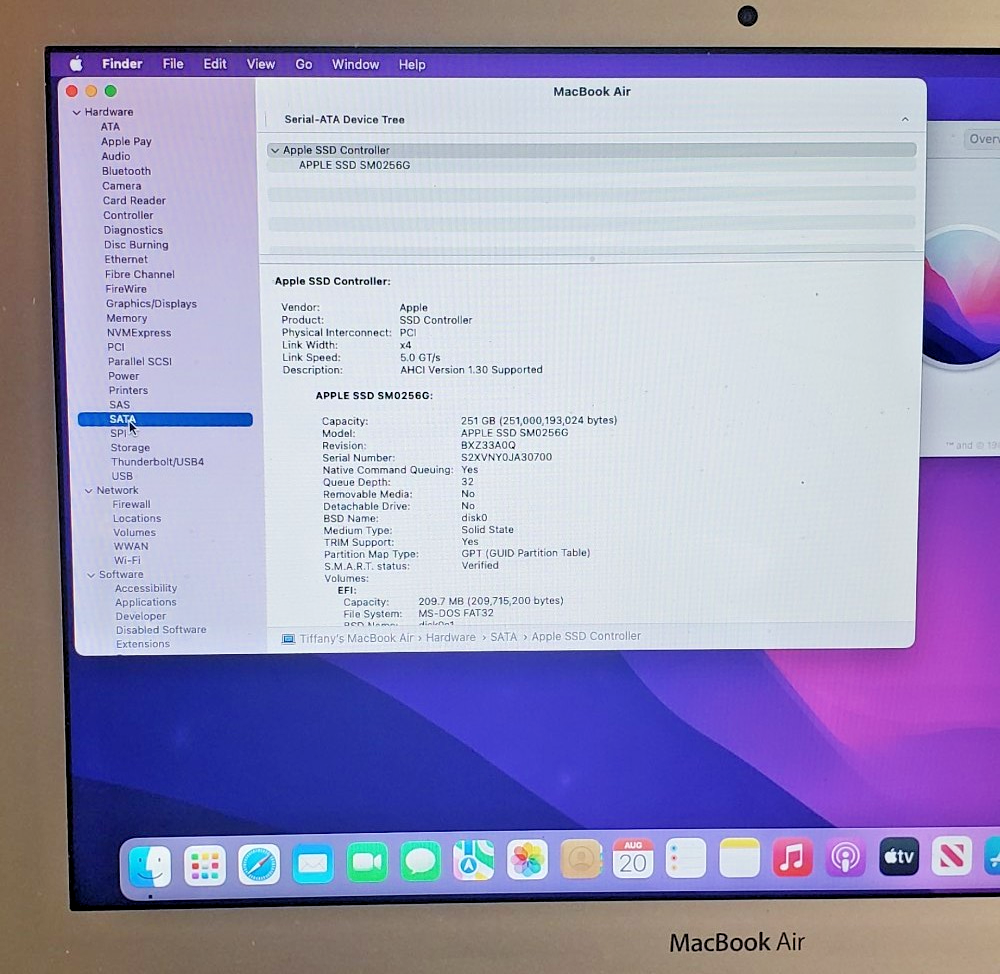Select the highlighted SATA item
This screenshot has height=974, width=1000.
(165, 419)
